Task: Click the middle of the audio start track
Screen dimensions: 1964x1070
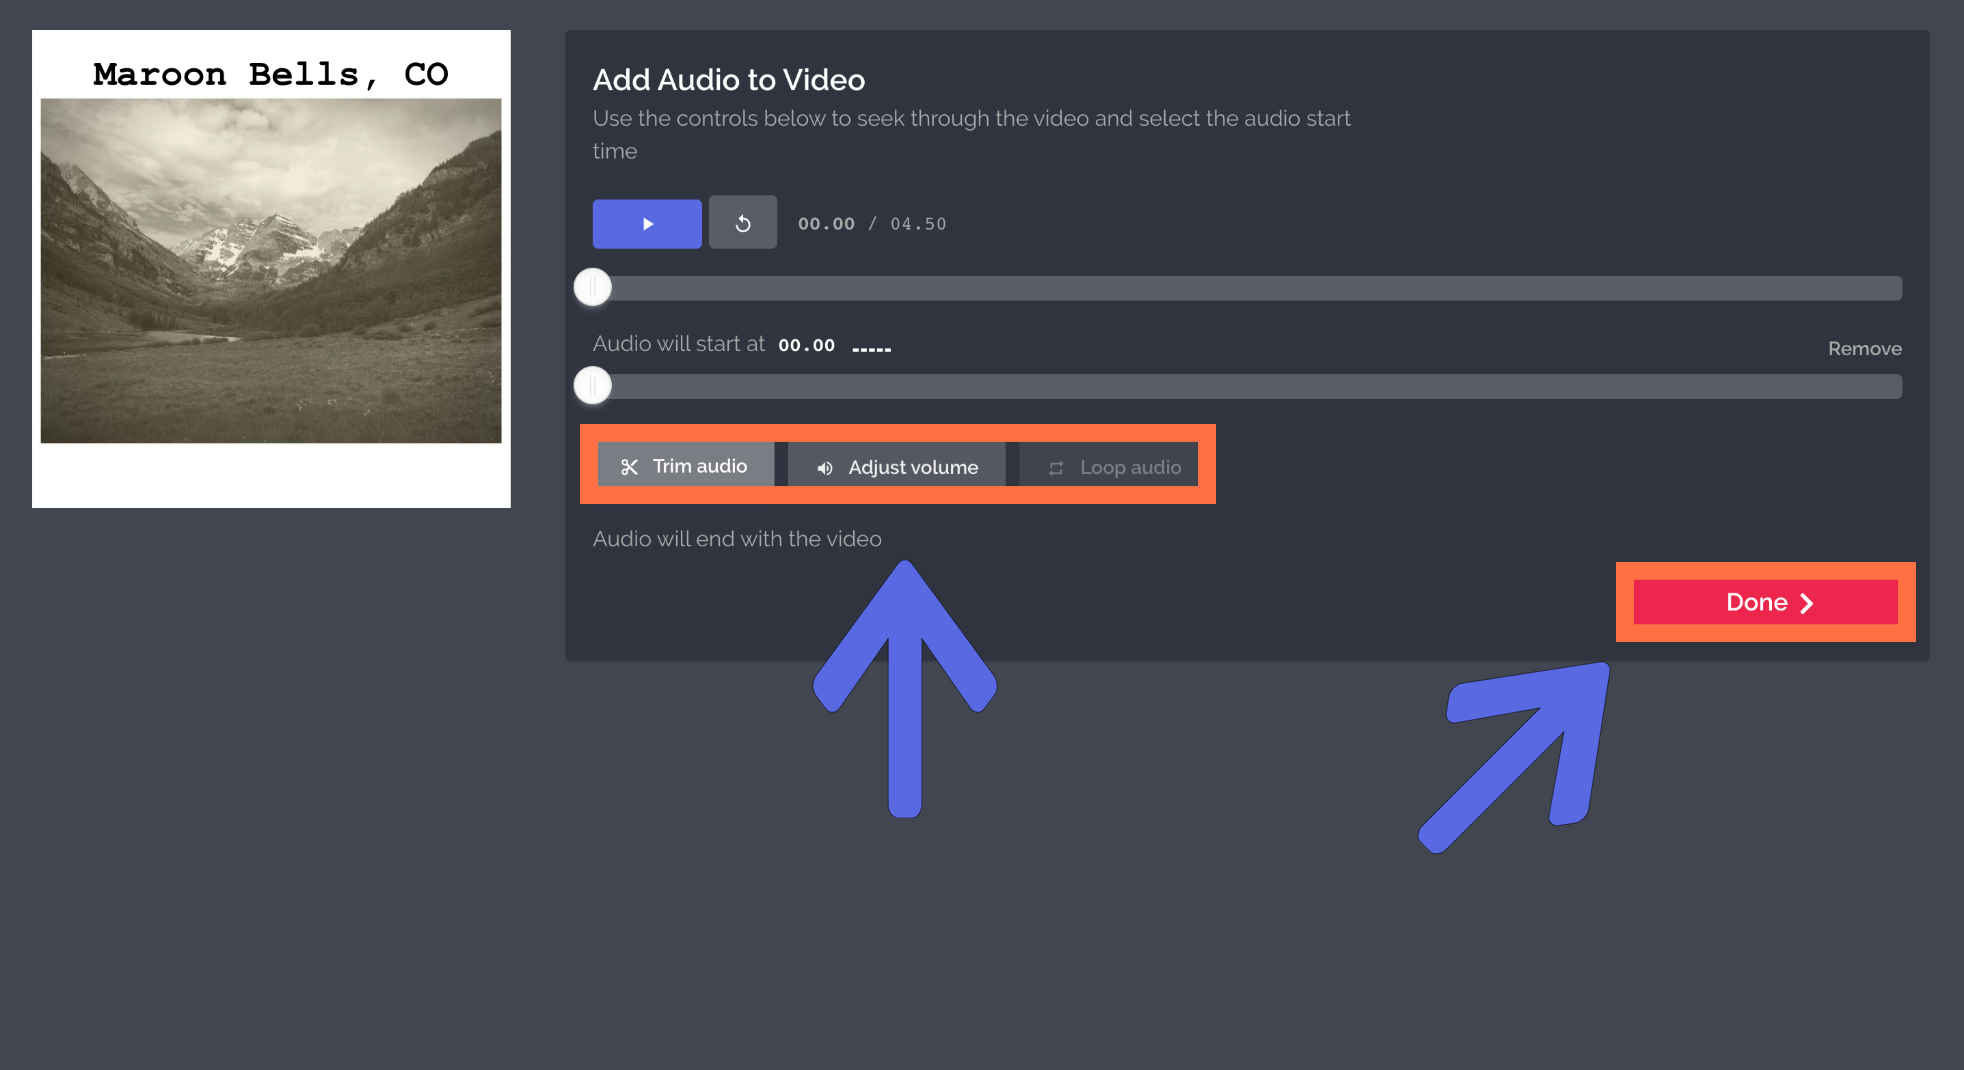Action: click(x=1247, y=387)
